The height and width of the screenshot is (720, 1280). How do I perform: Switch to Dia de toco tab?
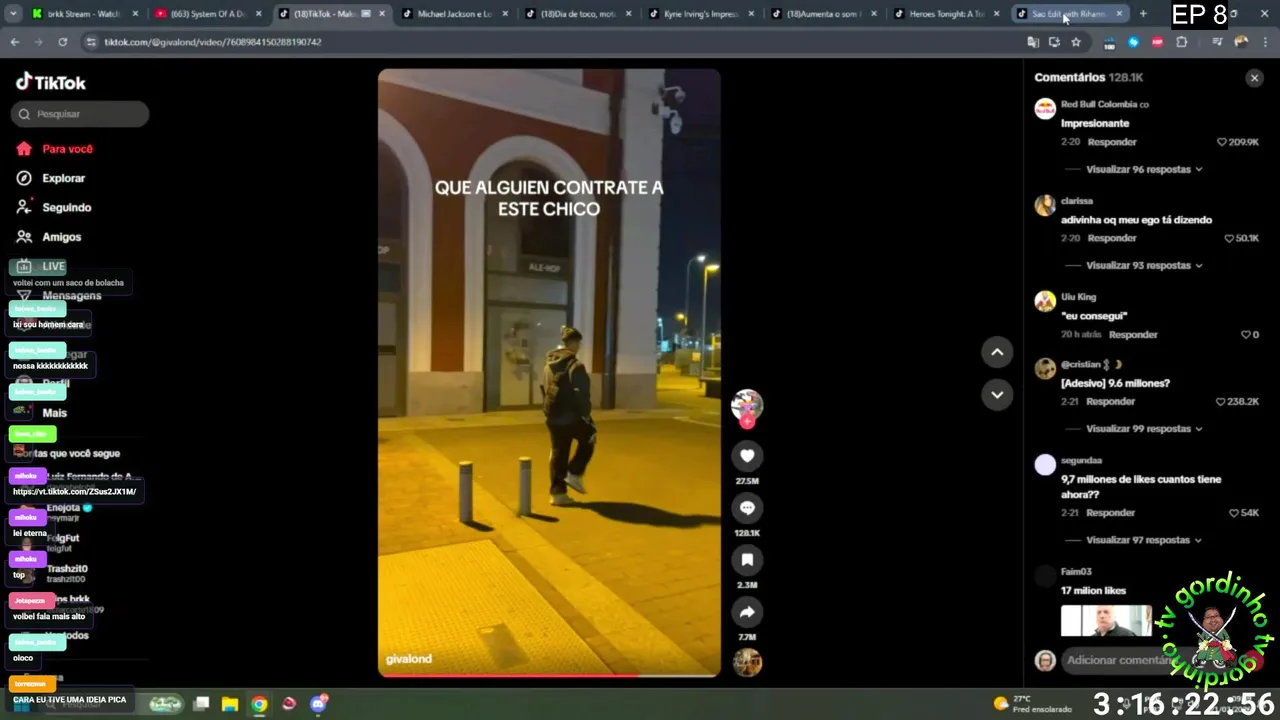[576, 13]
